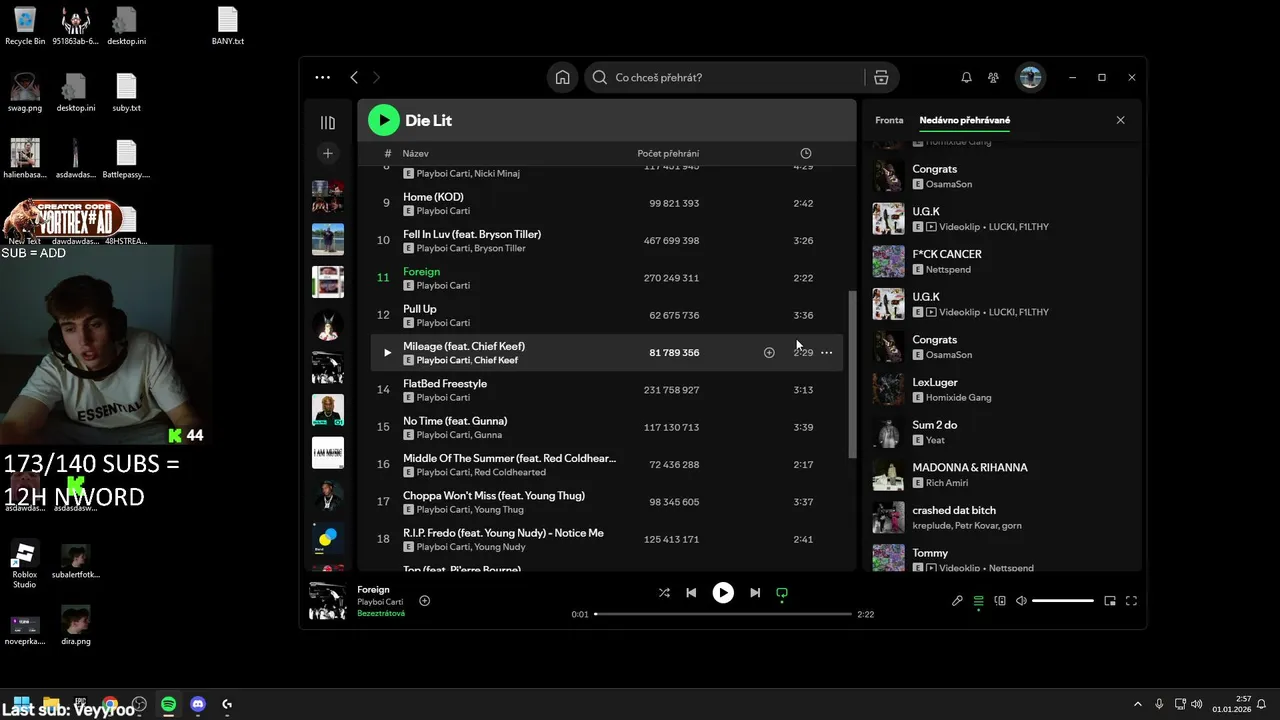Open BANY.txt on the desktop

[x=228, y=25]
